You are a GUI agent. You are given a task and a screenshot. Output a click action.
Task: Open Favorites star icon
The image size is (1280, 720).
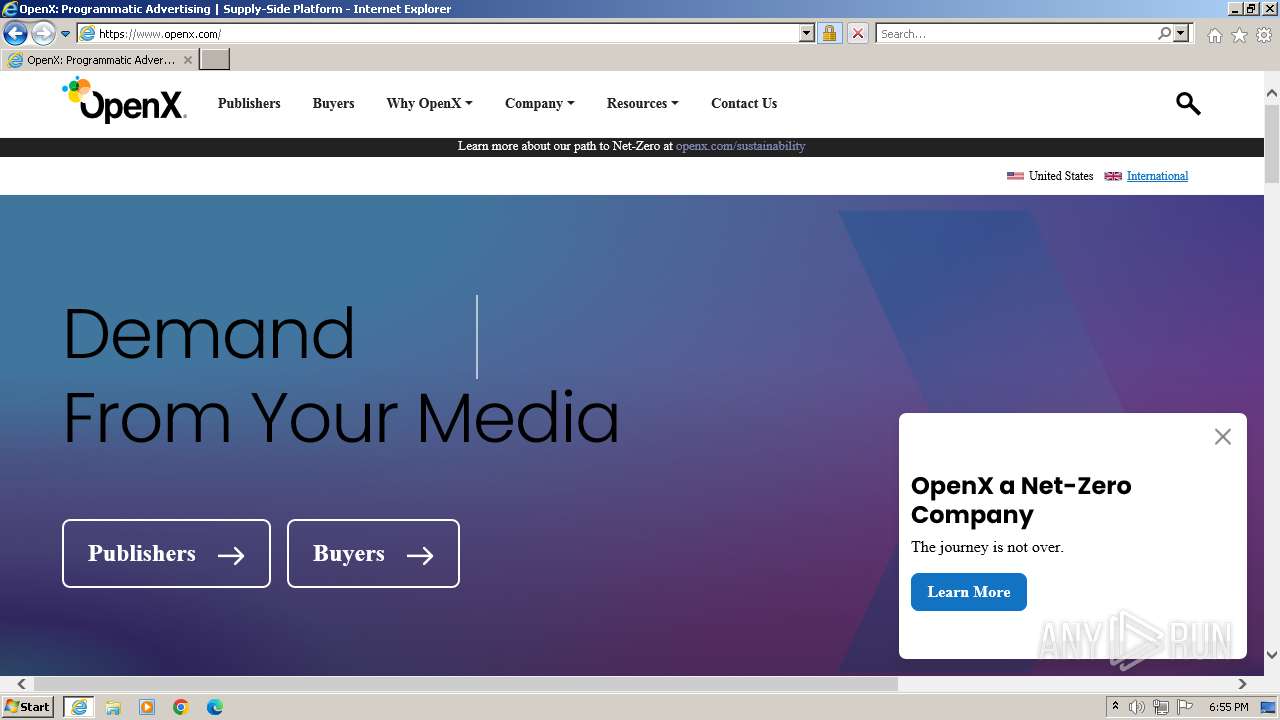(x=1239, y=35)
